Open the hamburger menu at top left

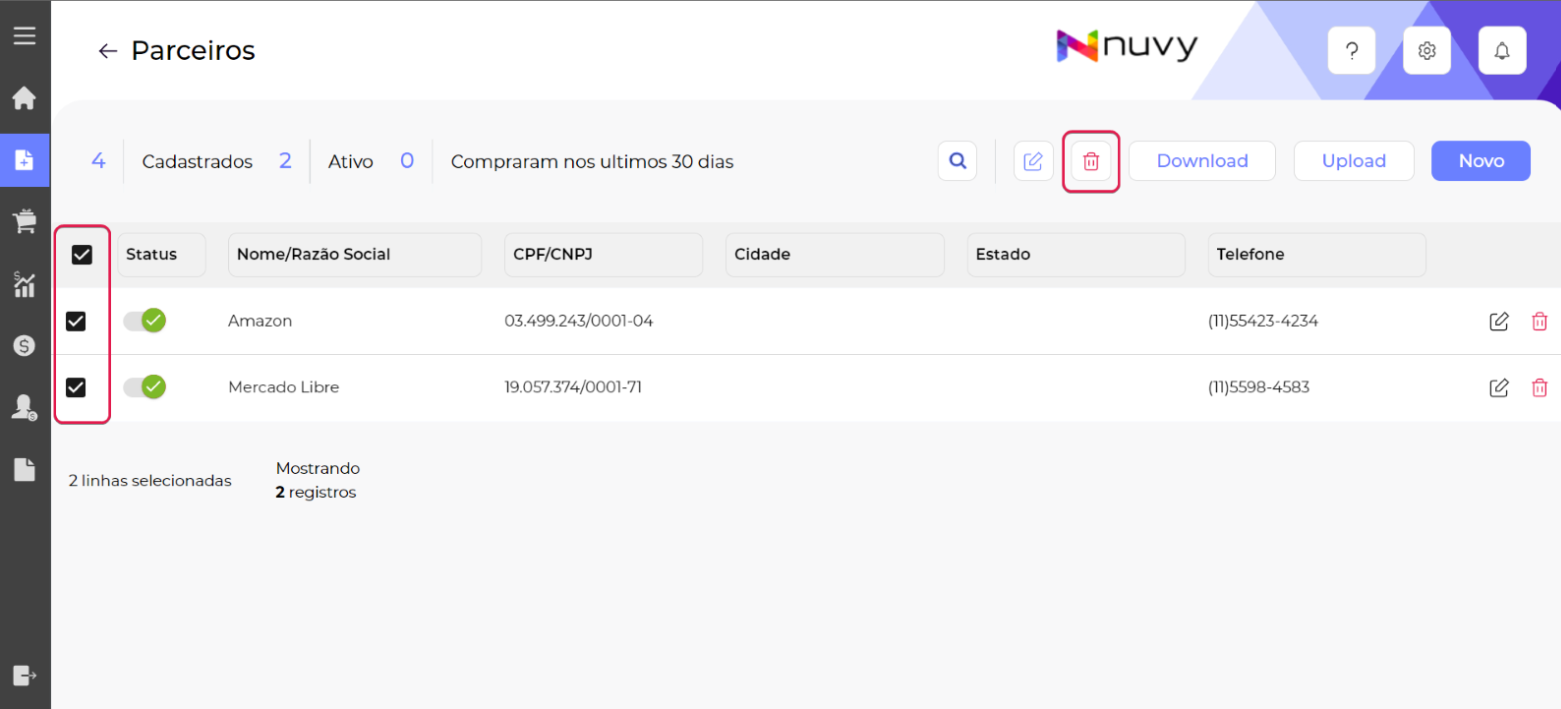pyautogui.click(x=24, y=34)
